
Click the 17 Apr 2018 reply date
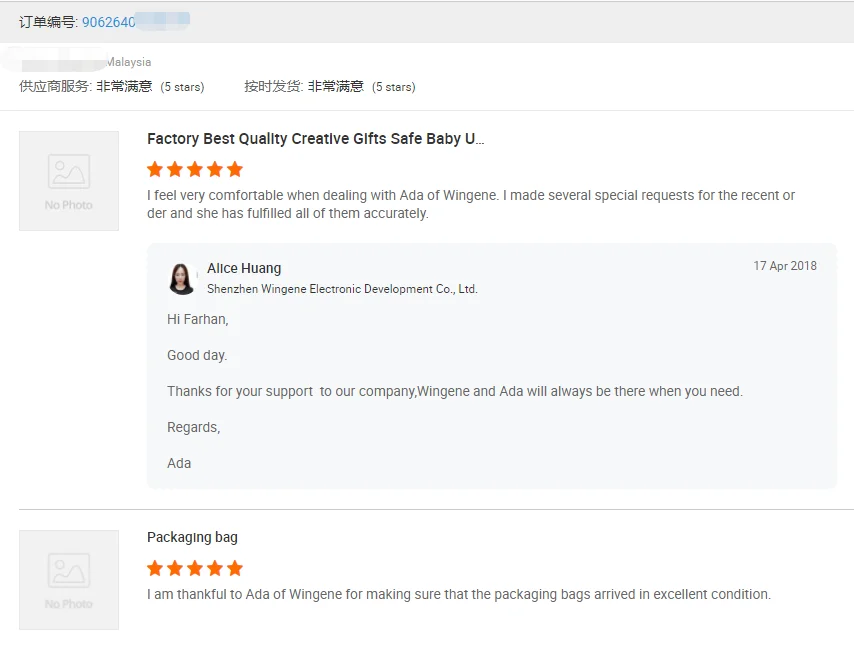coord(784,266)
